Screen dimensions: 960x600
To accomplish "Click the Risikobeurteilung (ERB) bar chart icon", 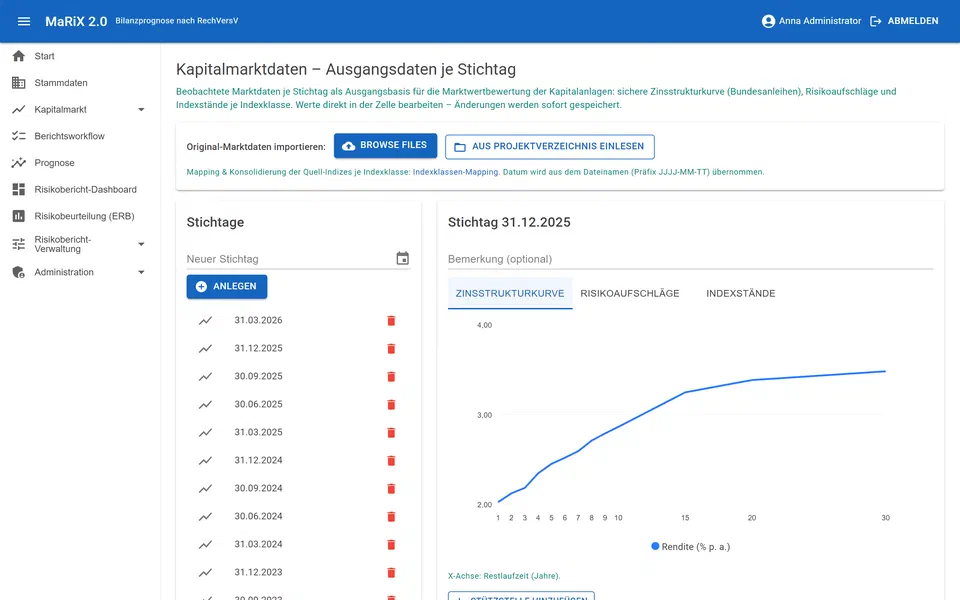I will pos(19,216).
